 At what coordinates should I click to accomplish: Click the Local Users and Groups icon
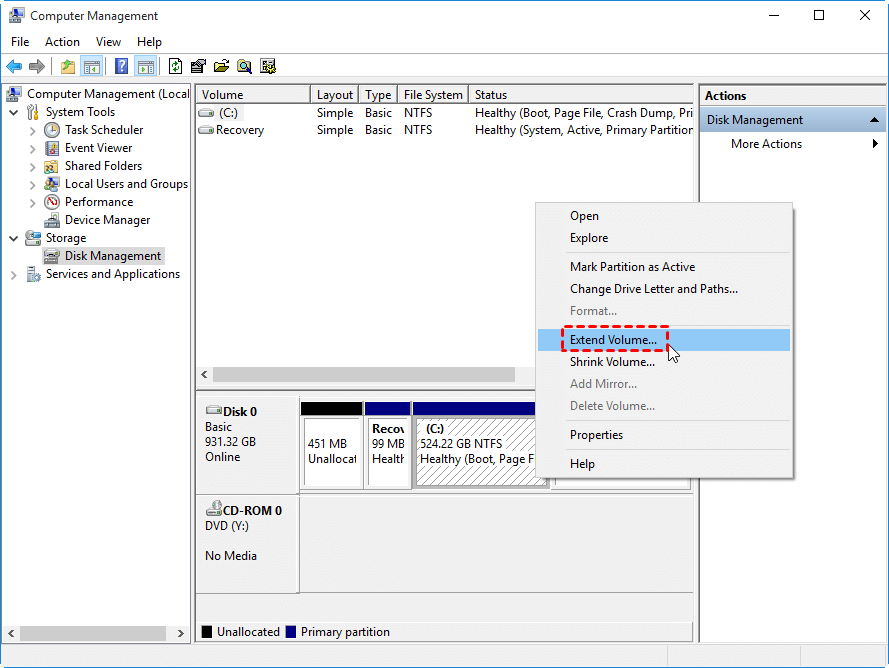52,184
